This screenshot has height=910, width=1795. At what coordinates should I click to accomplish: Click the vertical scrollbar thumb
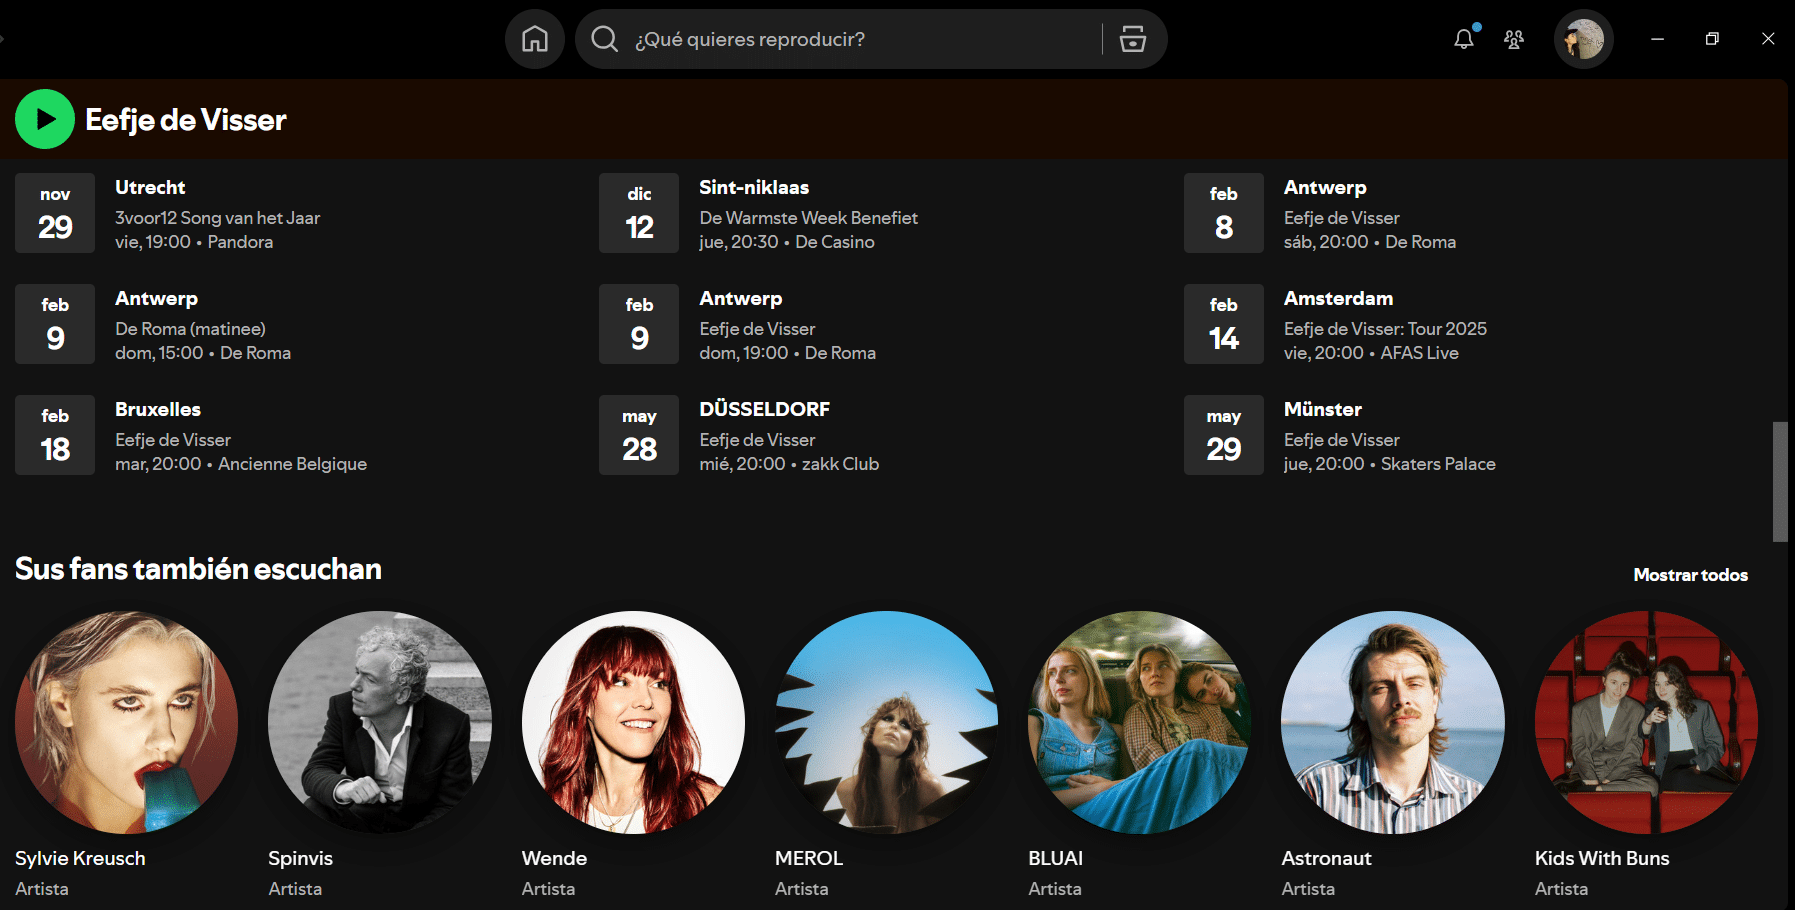[x=1780, y=481]
